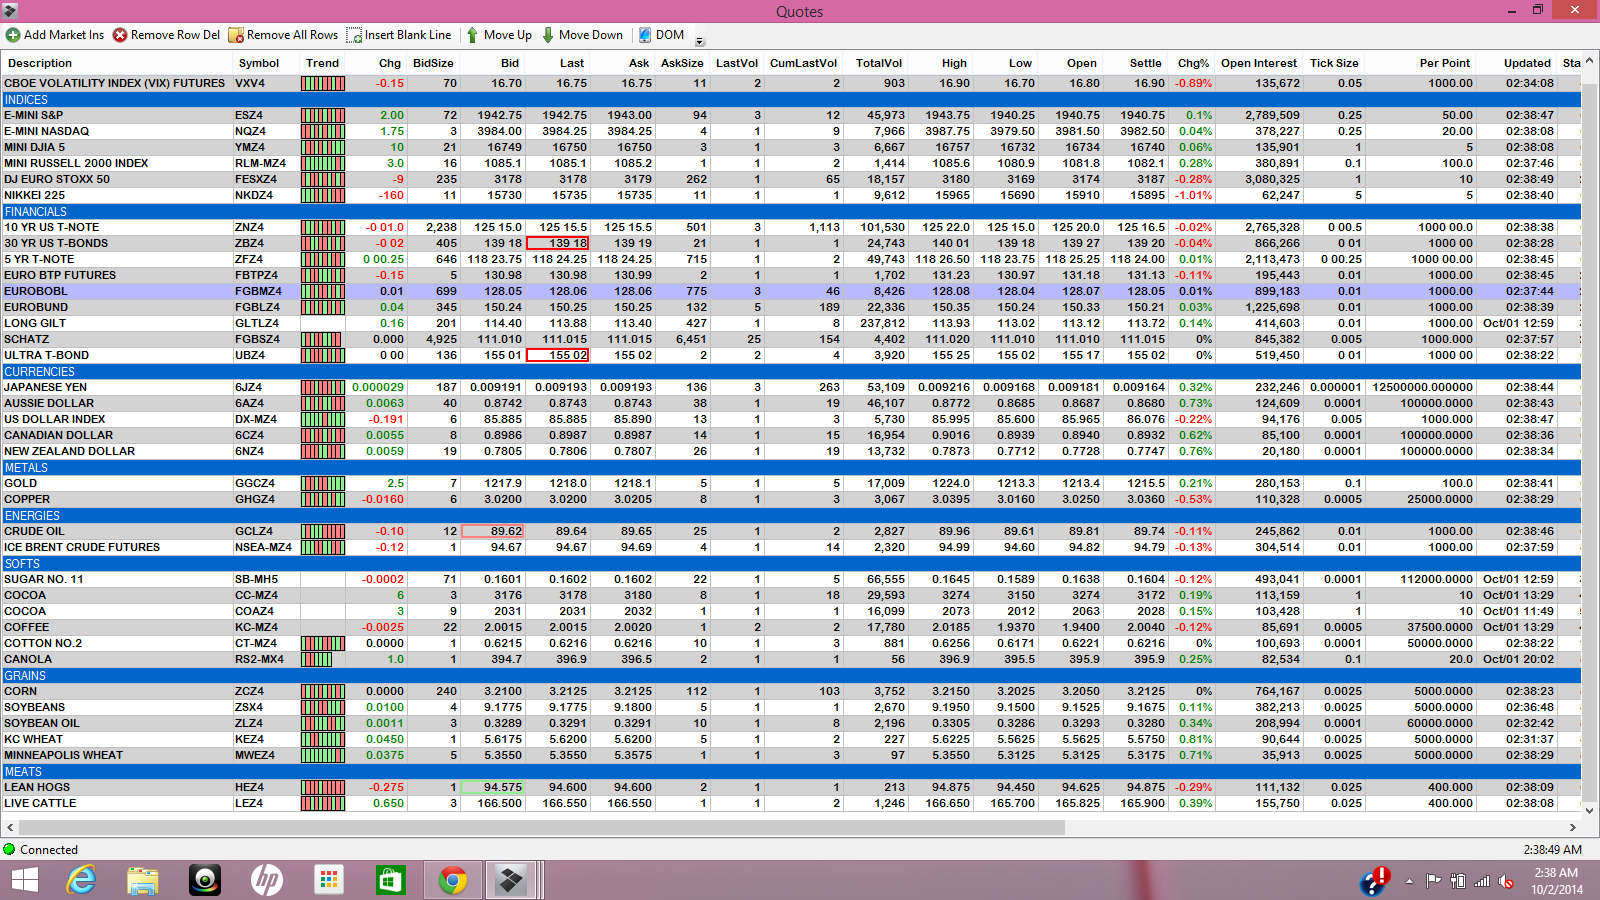Screen dimensions: 1600x900
Task: Click the CRUDE OIL highlighted bid cell
Action: (x=492, y=531)
